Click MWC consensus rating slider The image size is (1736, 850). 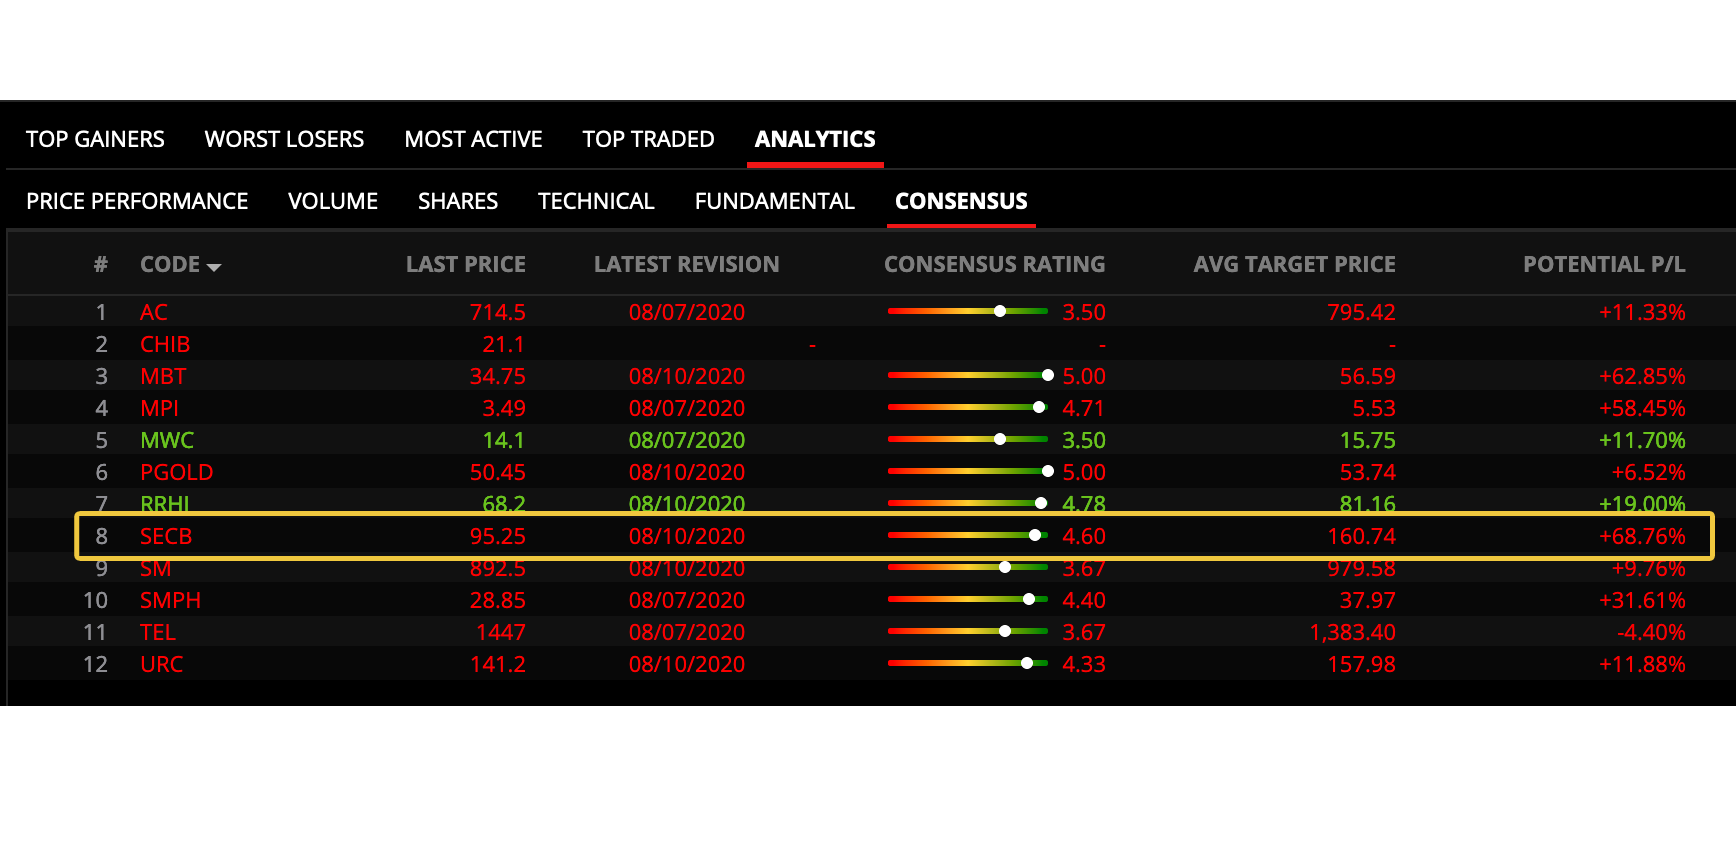(968, 439)
